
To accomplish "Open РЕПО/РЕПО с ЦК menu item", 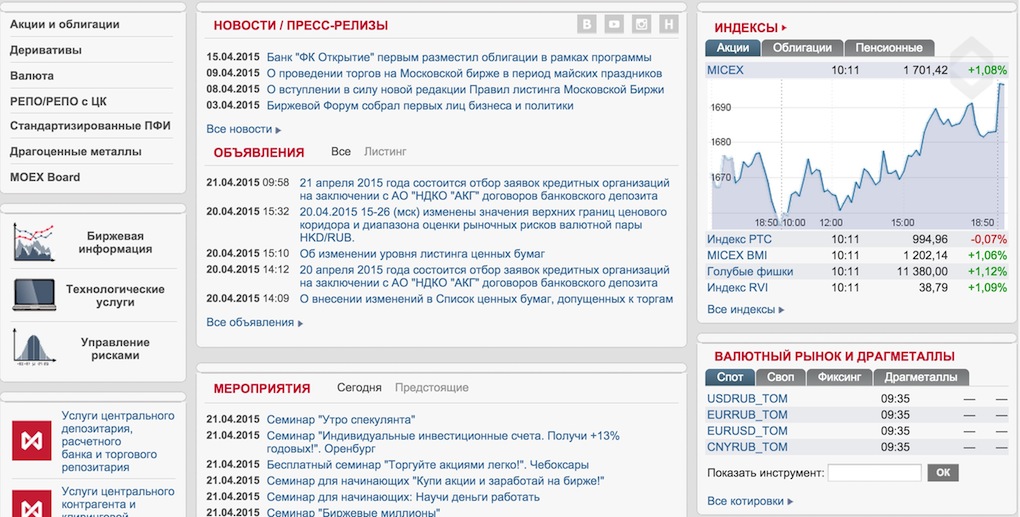I will tap(58, 101).
